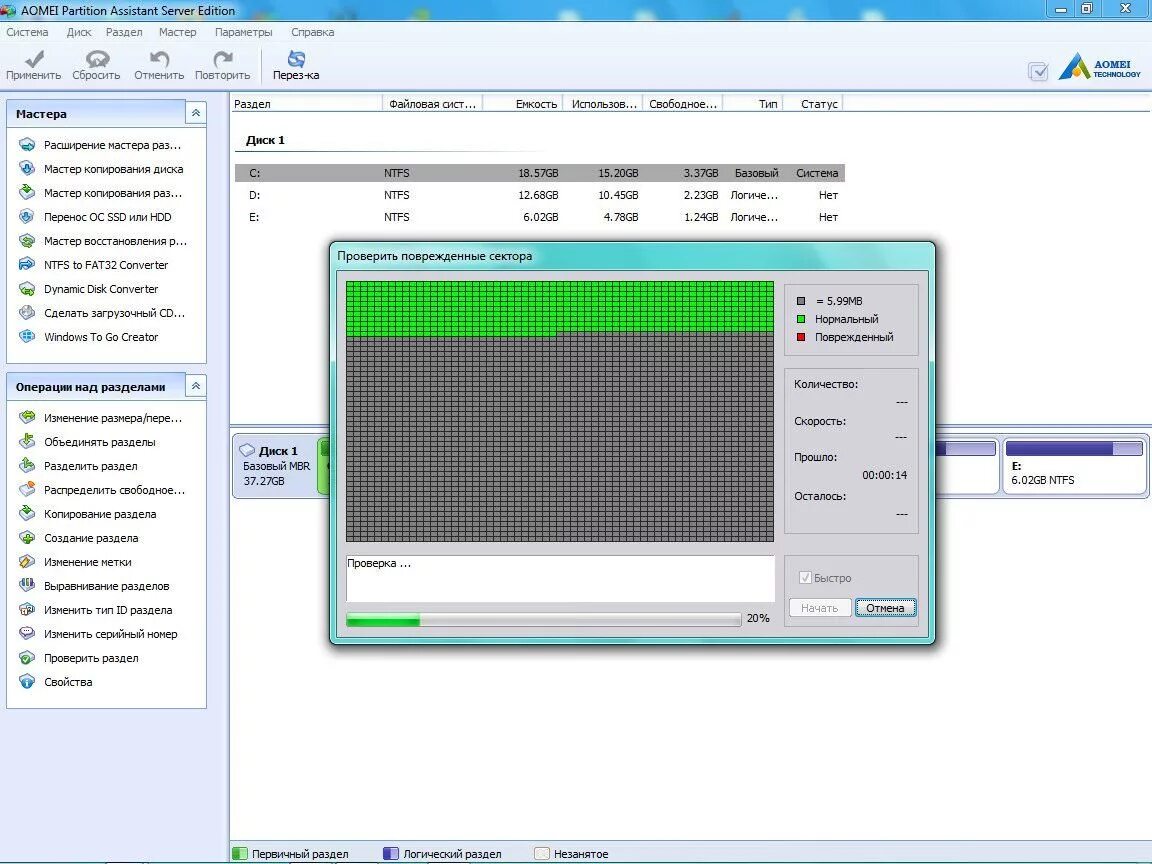Click the Повторить (Redo) toolbar icon
The width and height of the screenshot is (1152, 864).
point(223,59)
